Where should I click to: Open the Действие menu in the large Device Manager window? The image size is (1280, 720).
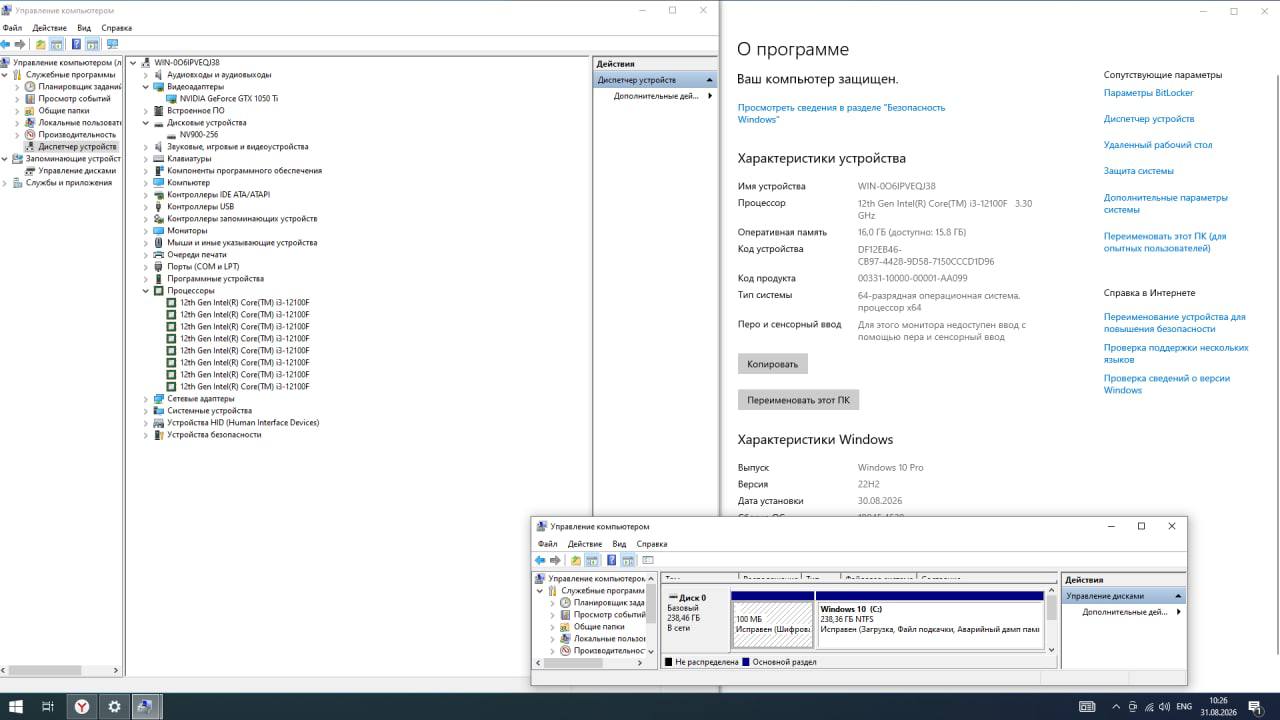pyautogui.click(x=50, y=28)
